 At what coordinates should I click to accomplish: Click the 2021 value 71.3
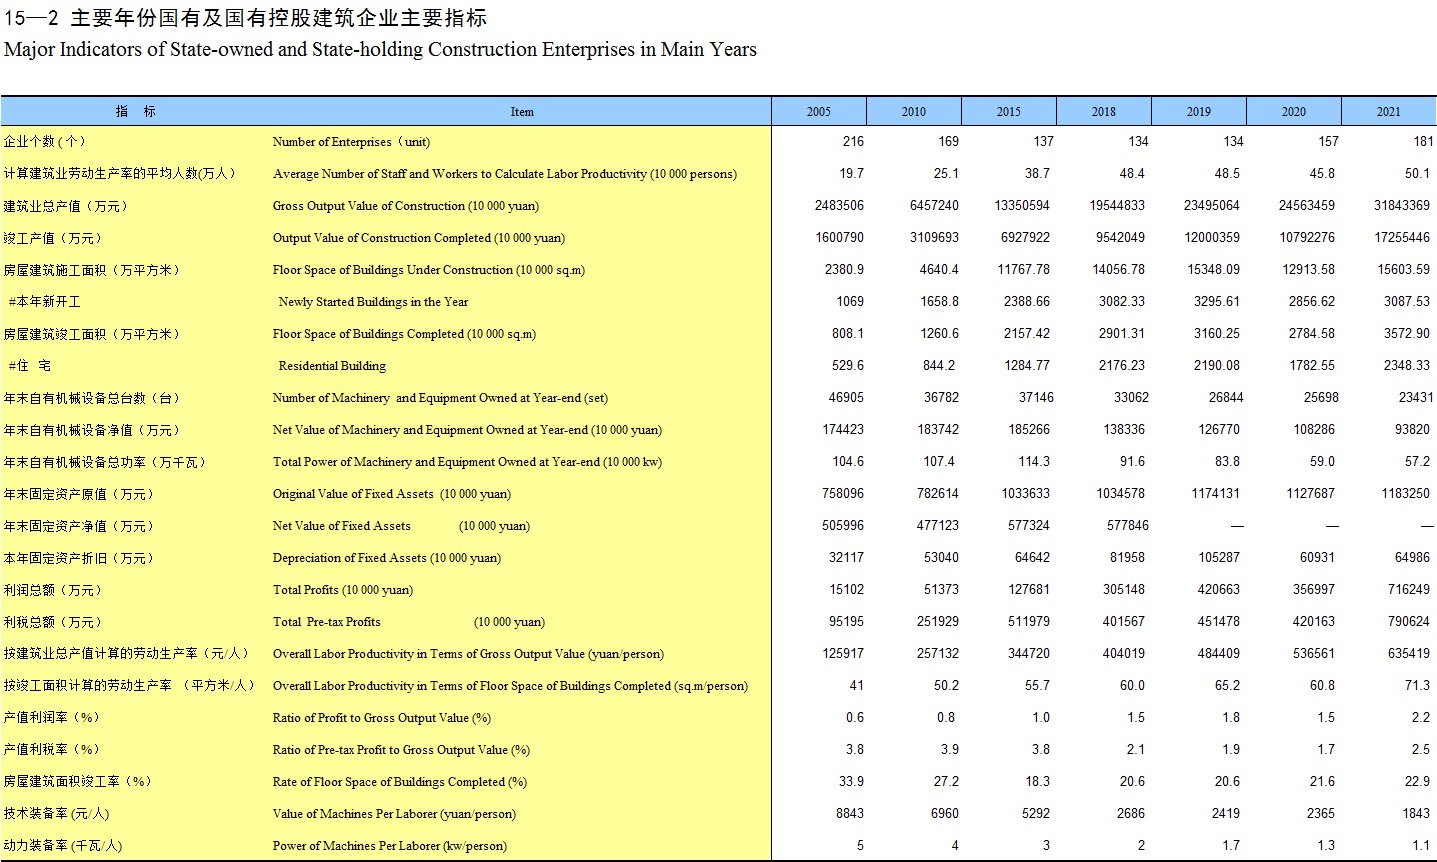(x=1417, y=686)
